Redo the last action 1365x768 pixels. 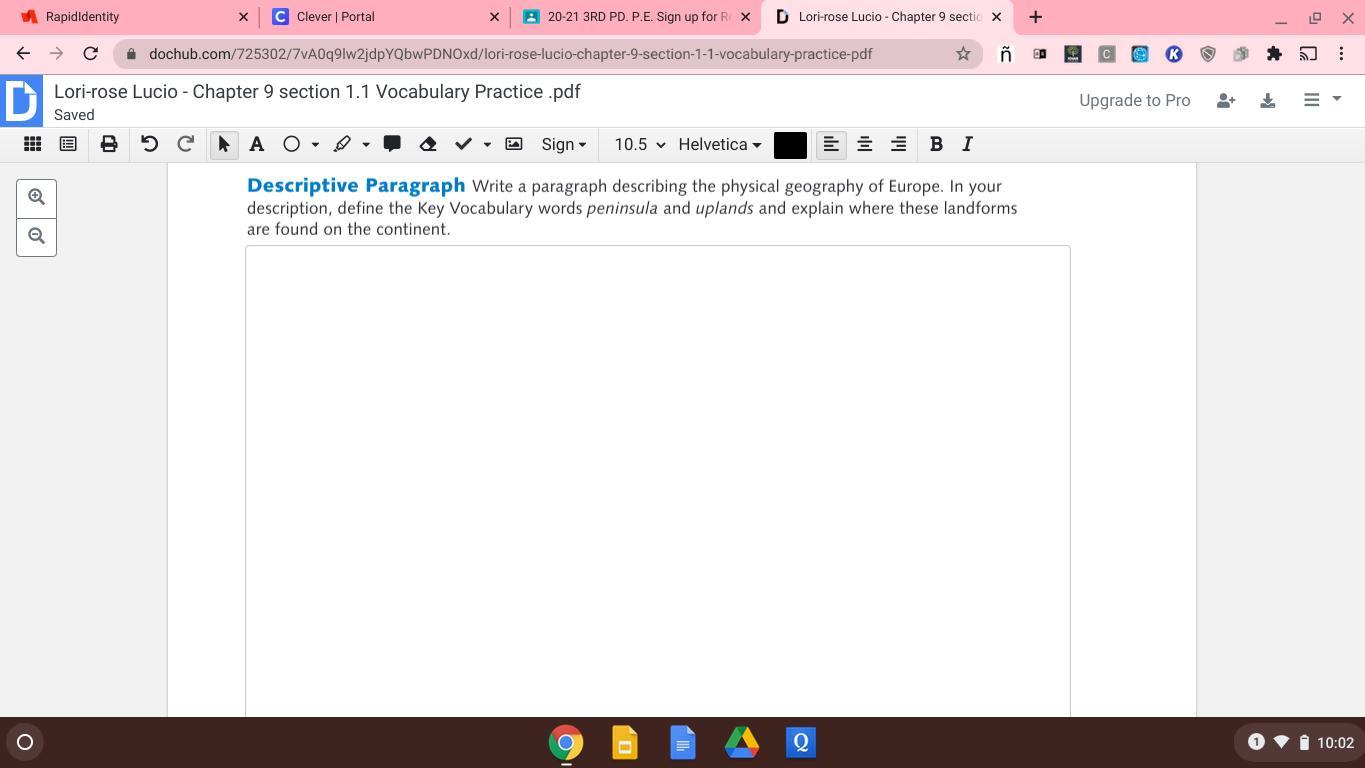[x=185, y=144]
